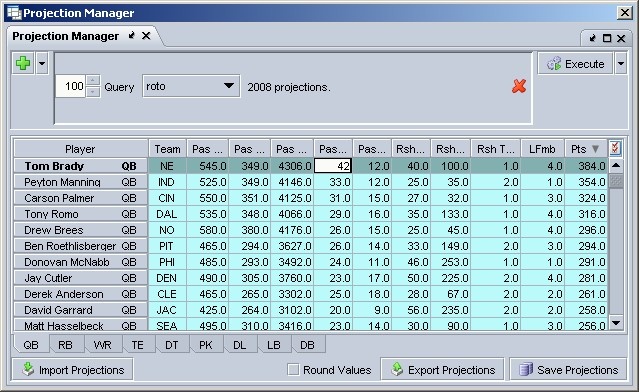Screen dimensions: 639x392
Task: Click the panel pin icon at top right
Action: [593, 38]
